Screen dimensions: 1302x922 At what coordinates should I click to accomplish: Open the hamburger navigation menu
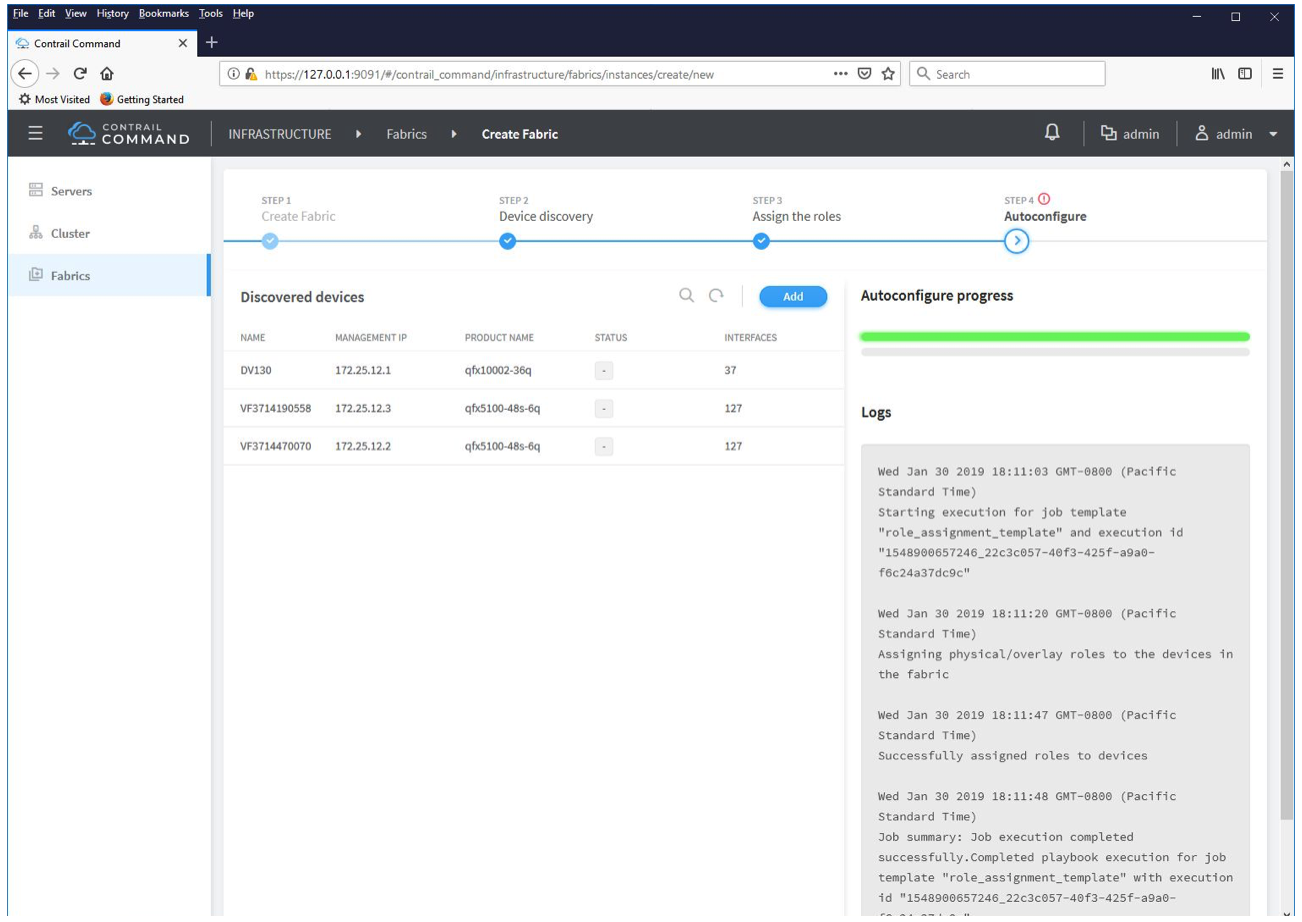36,135
